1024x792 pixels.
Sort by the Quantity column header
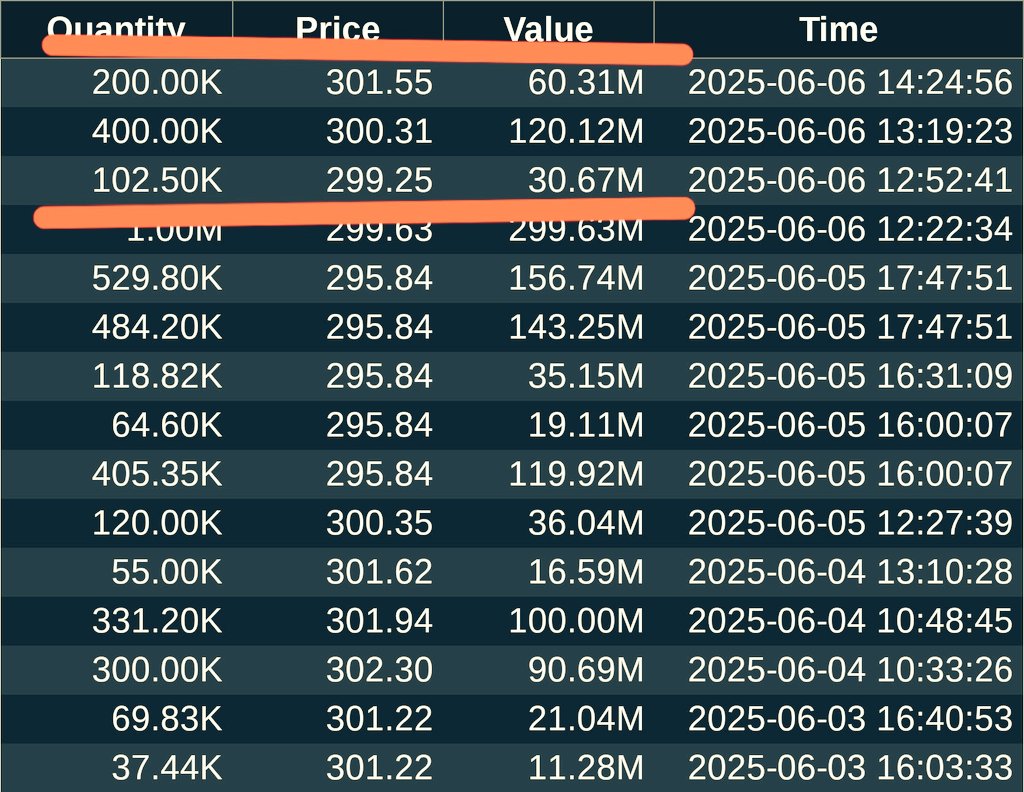coord(116,29)
